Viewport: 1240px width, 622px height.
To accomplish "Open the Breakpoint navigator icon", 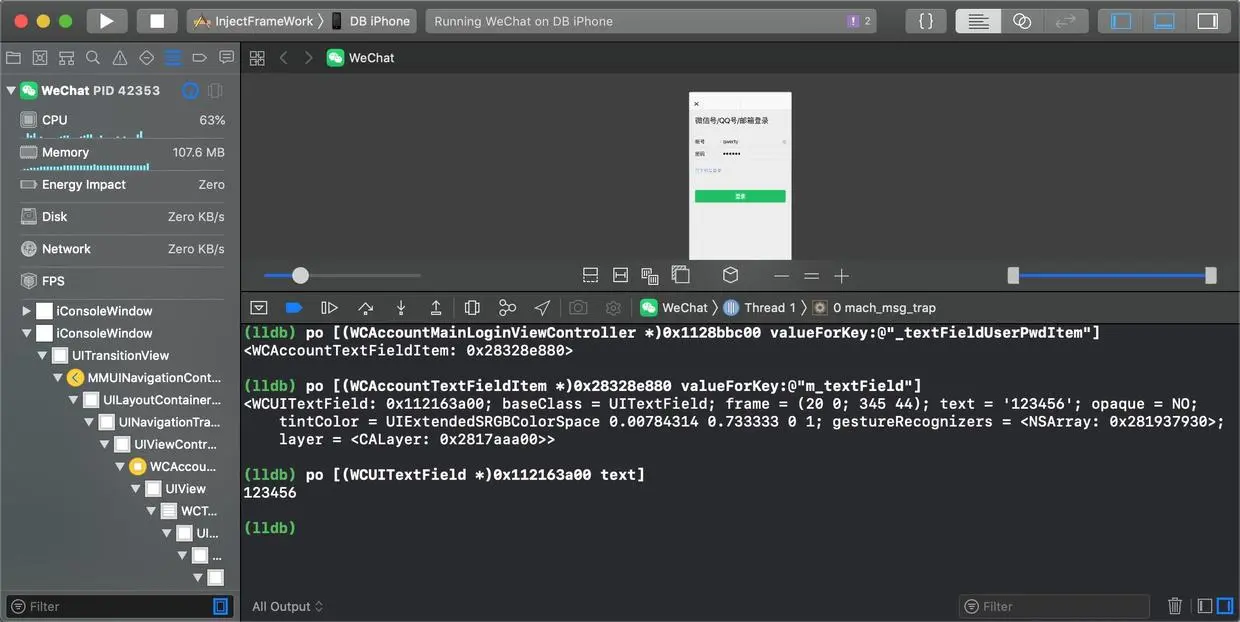I will tap(200, 58).
